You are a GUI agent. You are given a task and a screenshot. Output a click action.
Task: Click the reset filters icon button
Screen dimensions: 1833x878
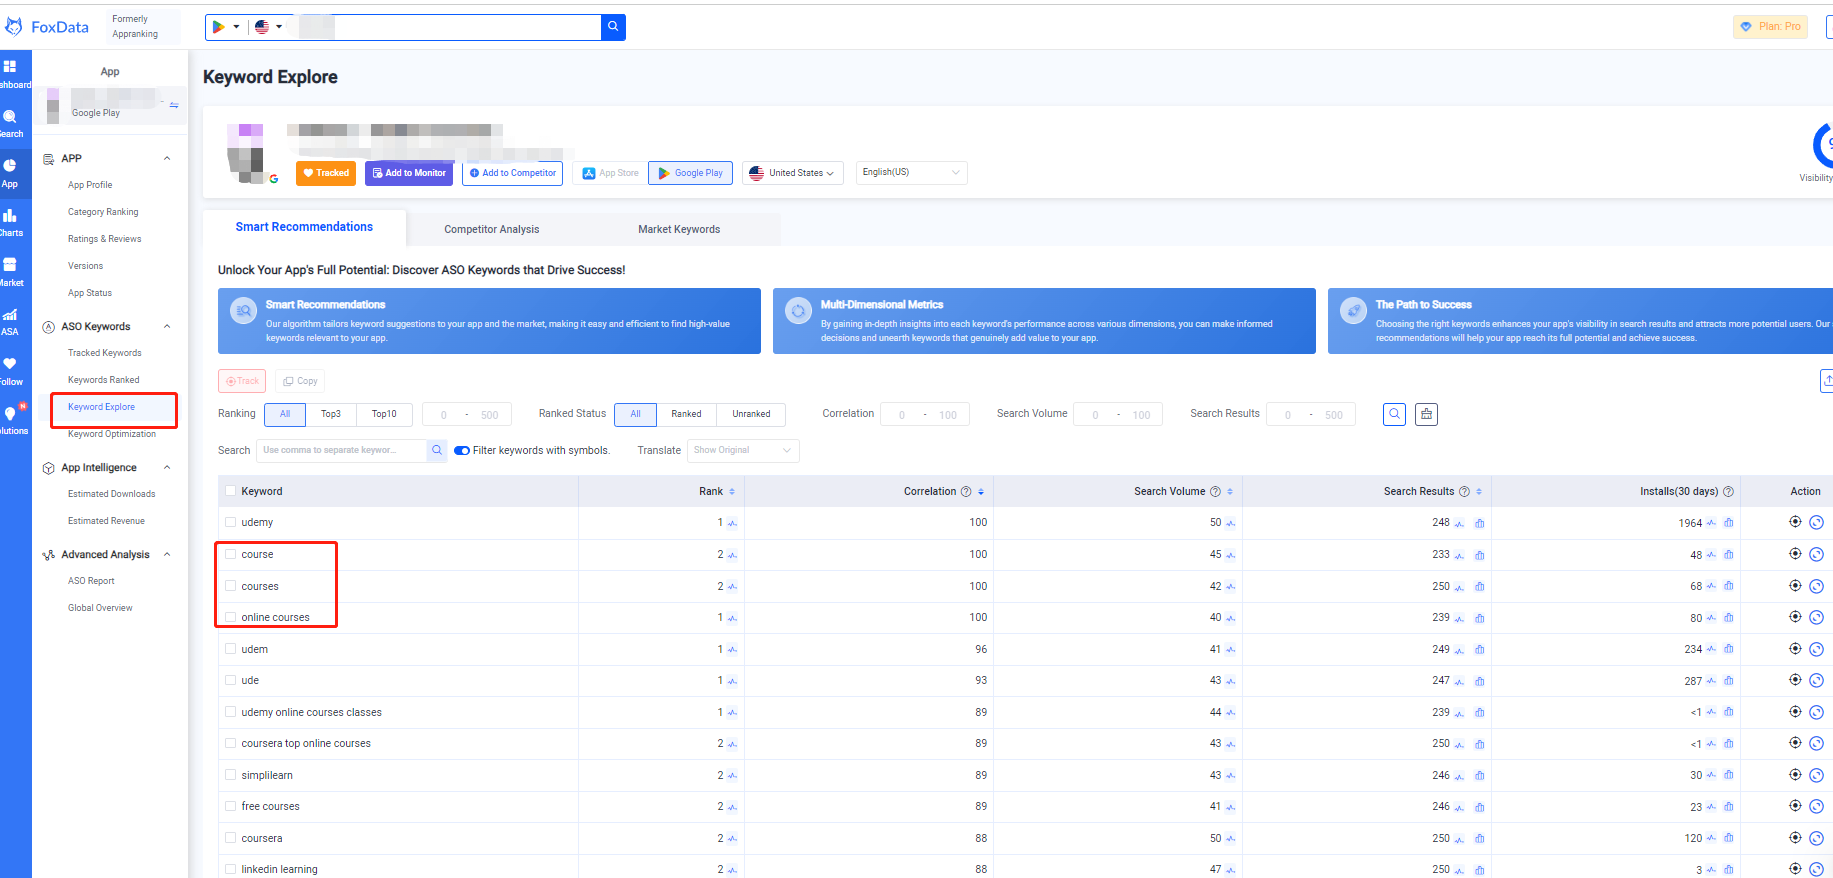1427,414
